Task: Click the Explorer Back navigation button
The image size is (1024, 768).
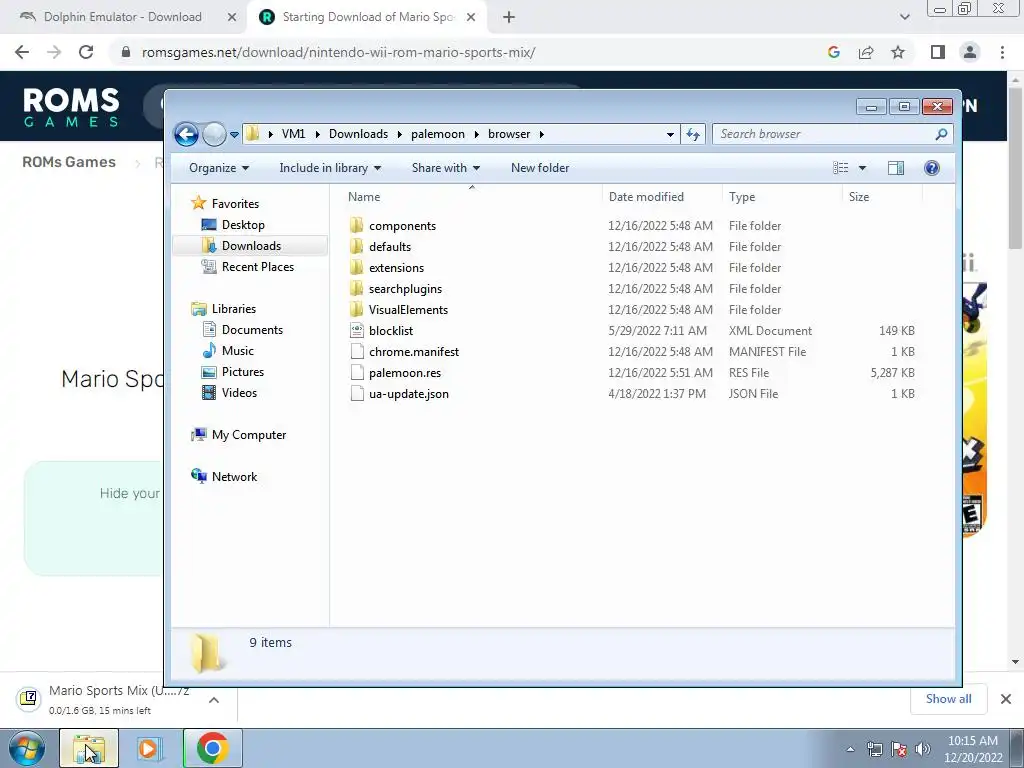Action: [x=186, y=135]
